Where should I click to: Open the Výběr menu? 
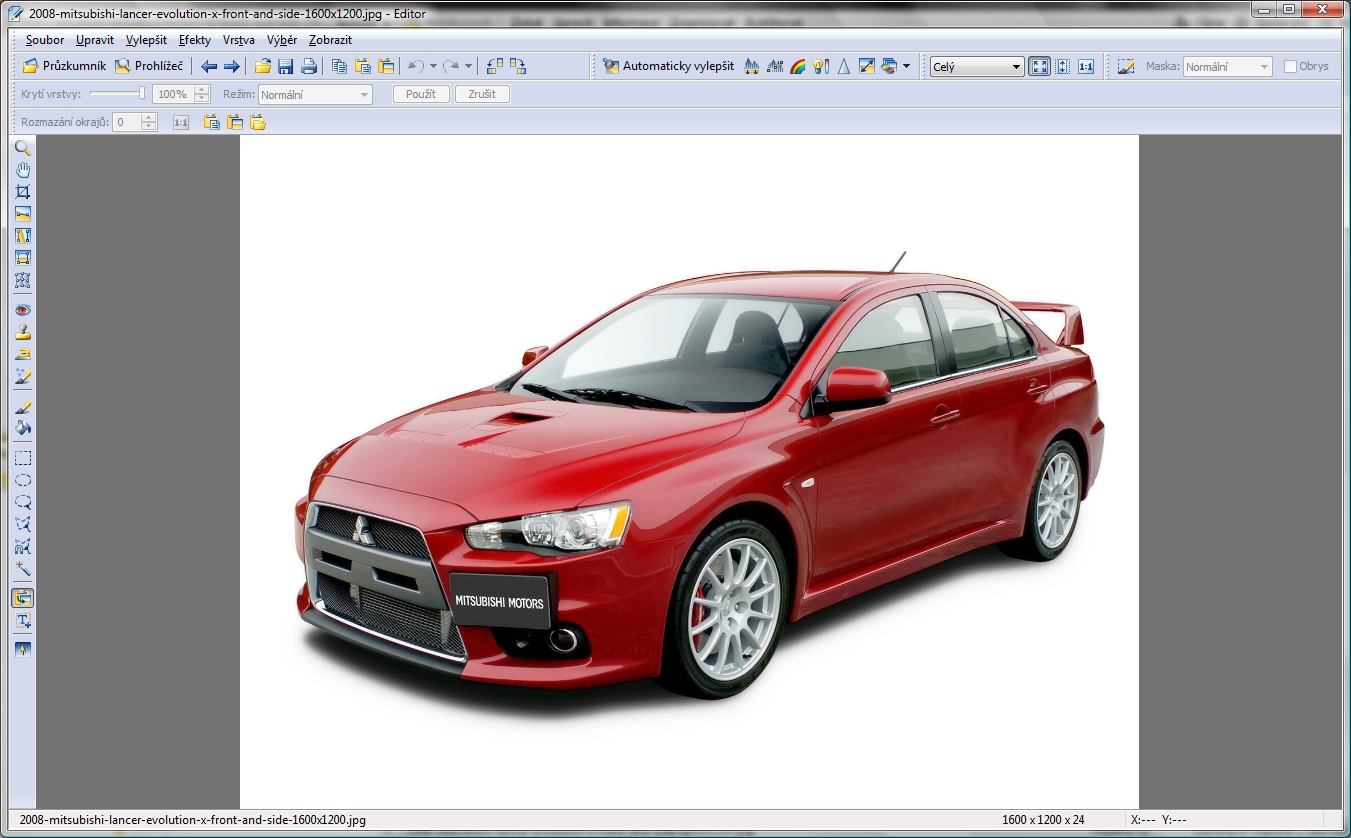tap(282, 40)
